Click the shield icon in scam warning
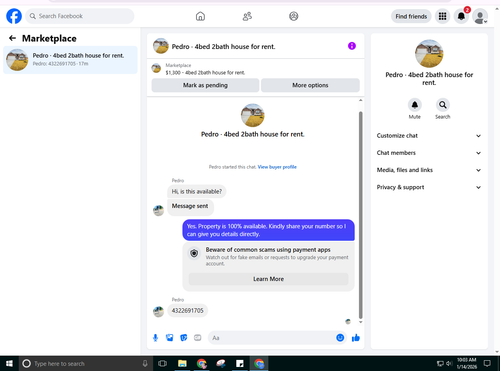The height and width of the screenshot is (371, 500). (194, 253)
